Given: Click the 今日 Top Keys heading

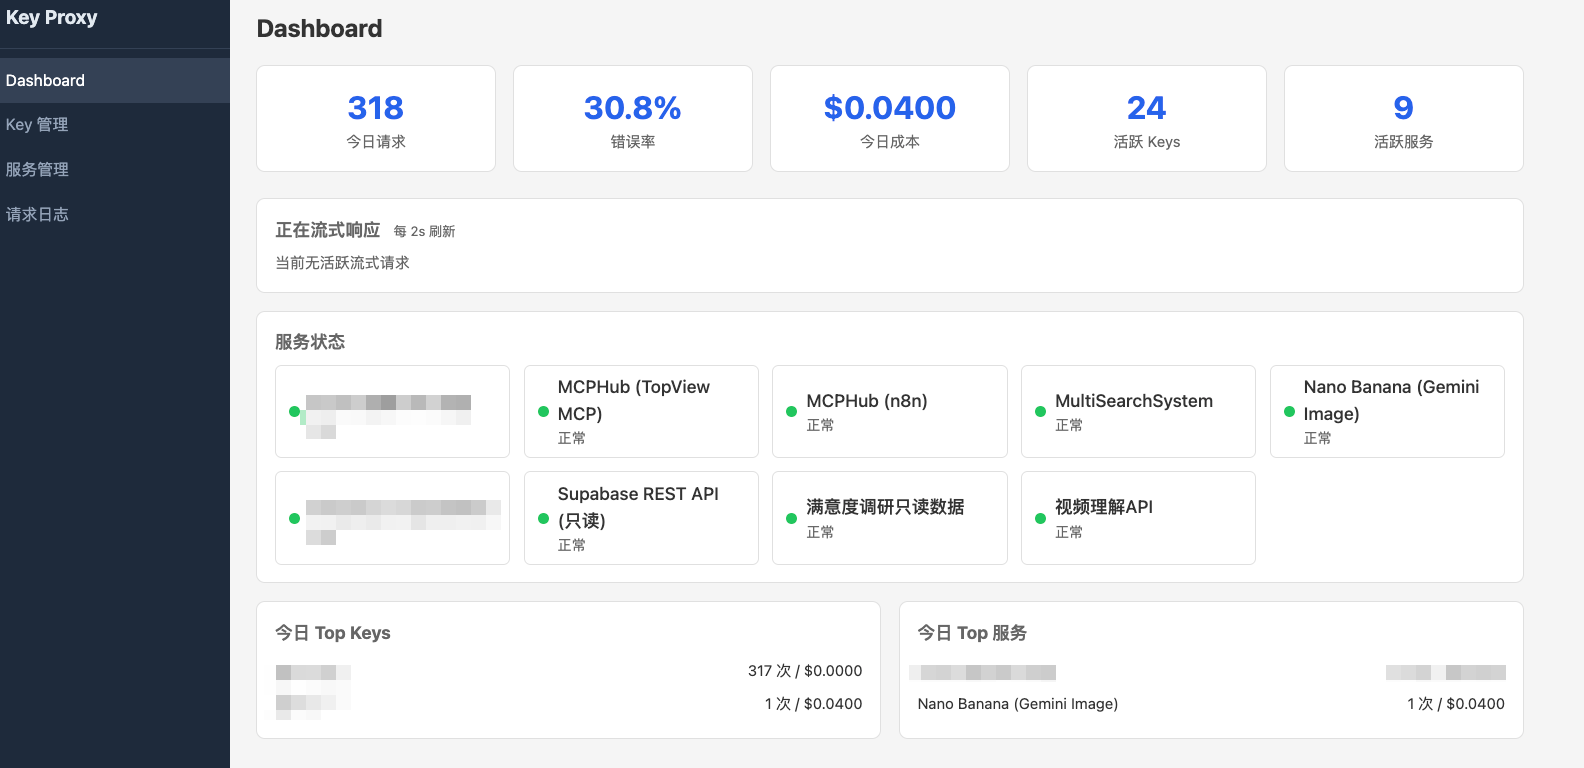Looking at the screenshot, I should point(333,633).
